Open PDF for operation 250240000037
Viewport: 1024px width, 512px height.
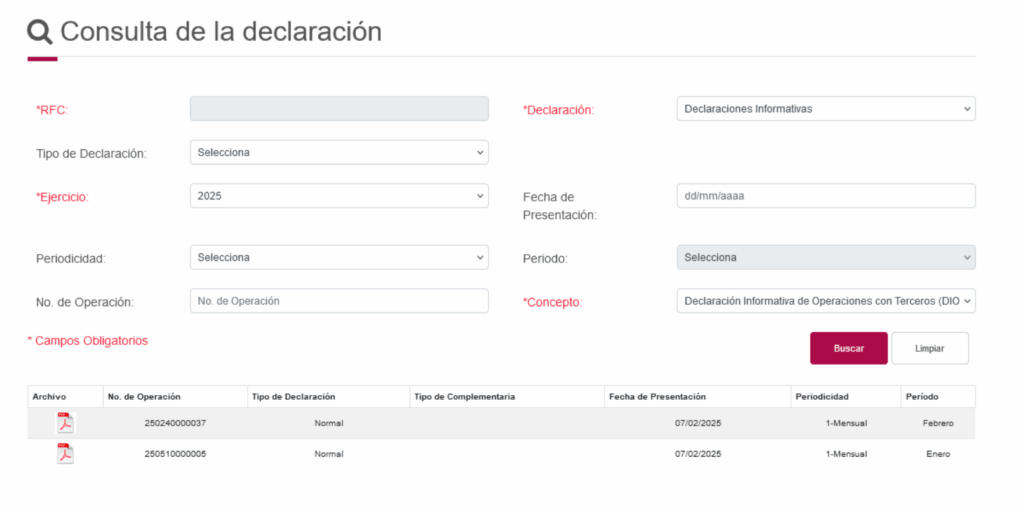(x=65, y=423)
